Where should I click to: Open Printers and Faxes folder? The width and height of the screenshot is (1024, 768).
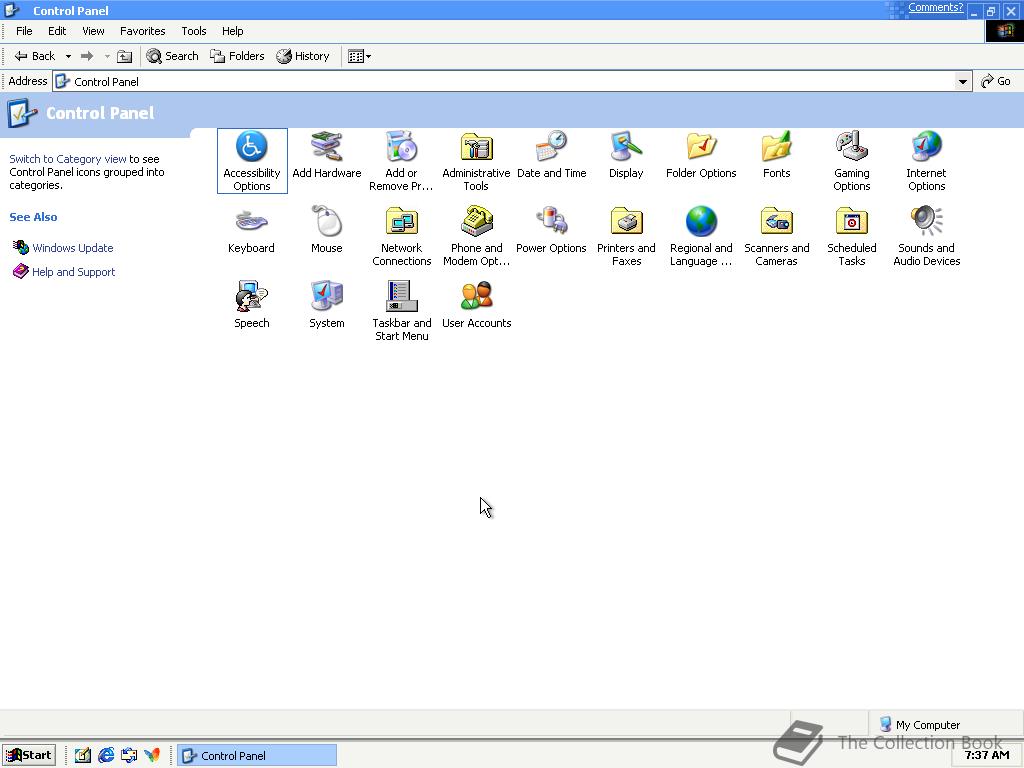pyautogui.click(x=626, y=236)
